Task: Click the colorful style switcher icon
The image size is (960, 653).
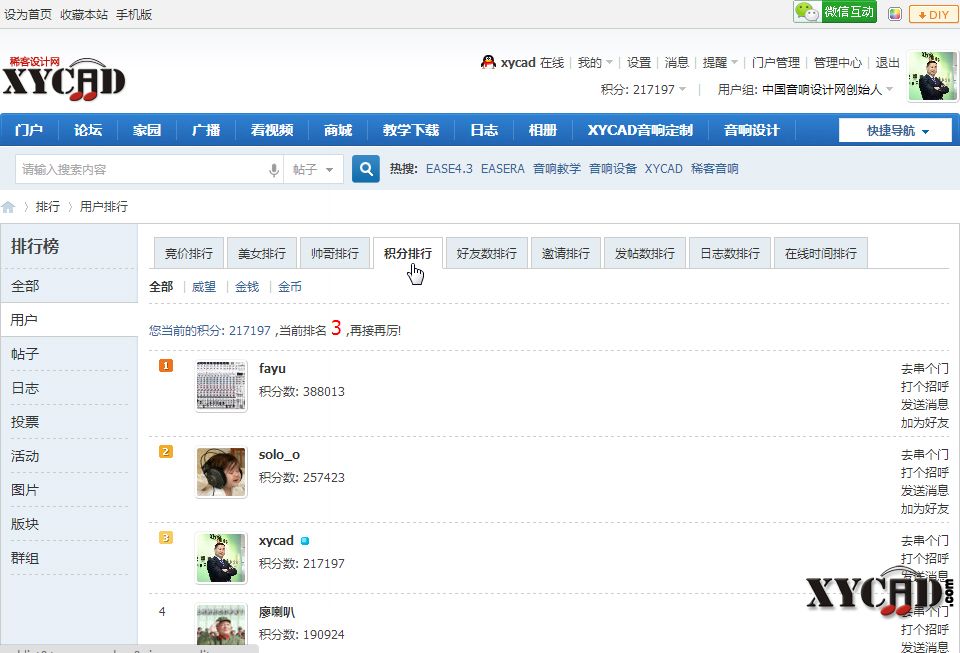Action: point(895,14)
